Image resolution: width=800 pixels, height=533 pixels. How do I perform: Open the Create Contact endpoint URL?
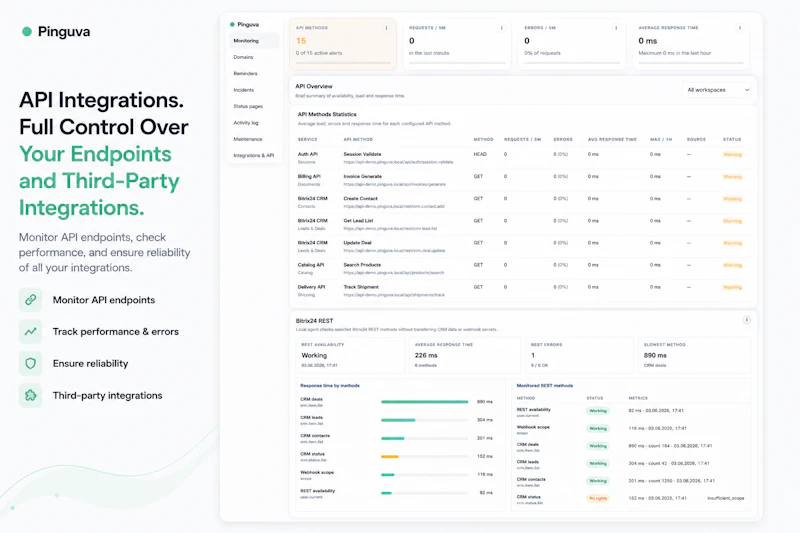pos(394,207)
